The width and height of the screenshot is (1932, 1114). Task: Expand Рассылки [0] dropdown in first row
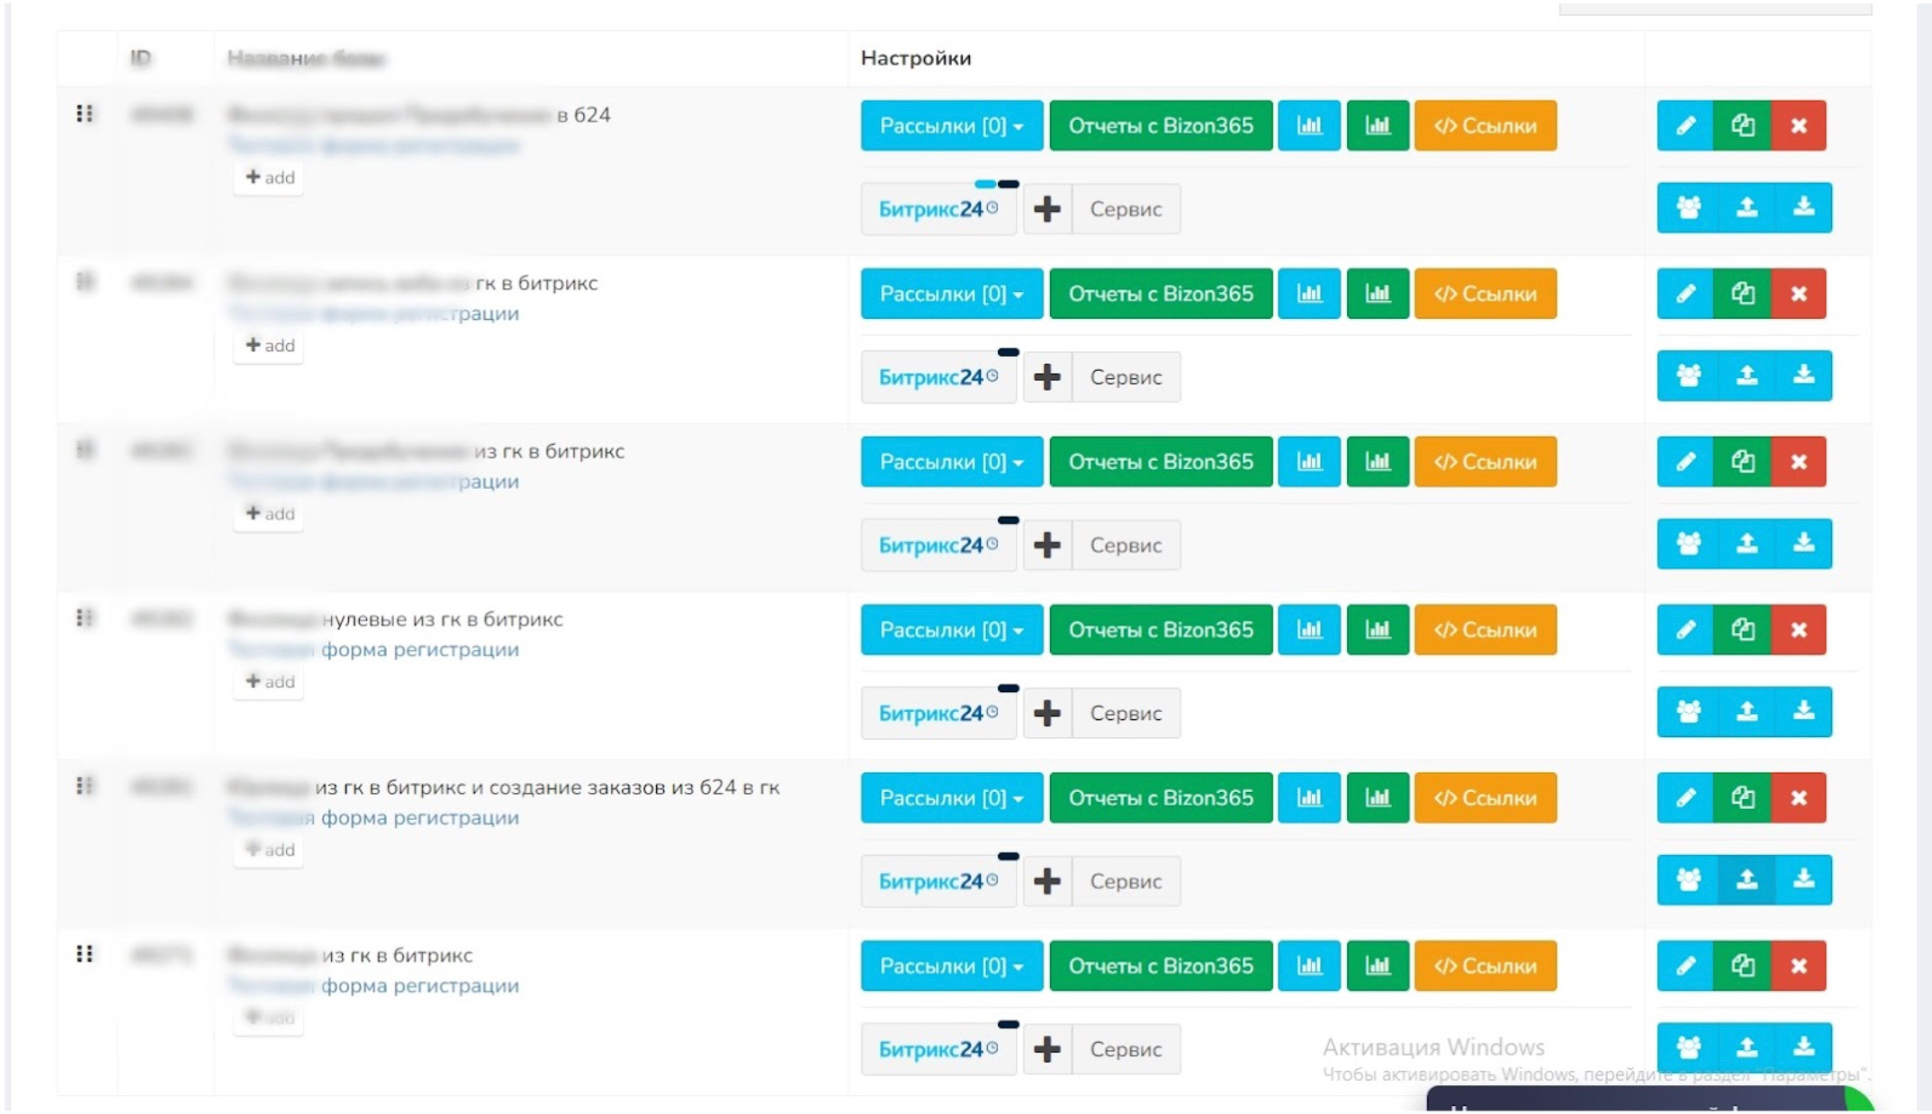[951, 126]
